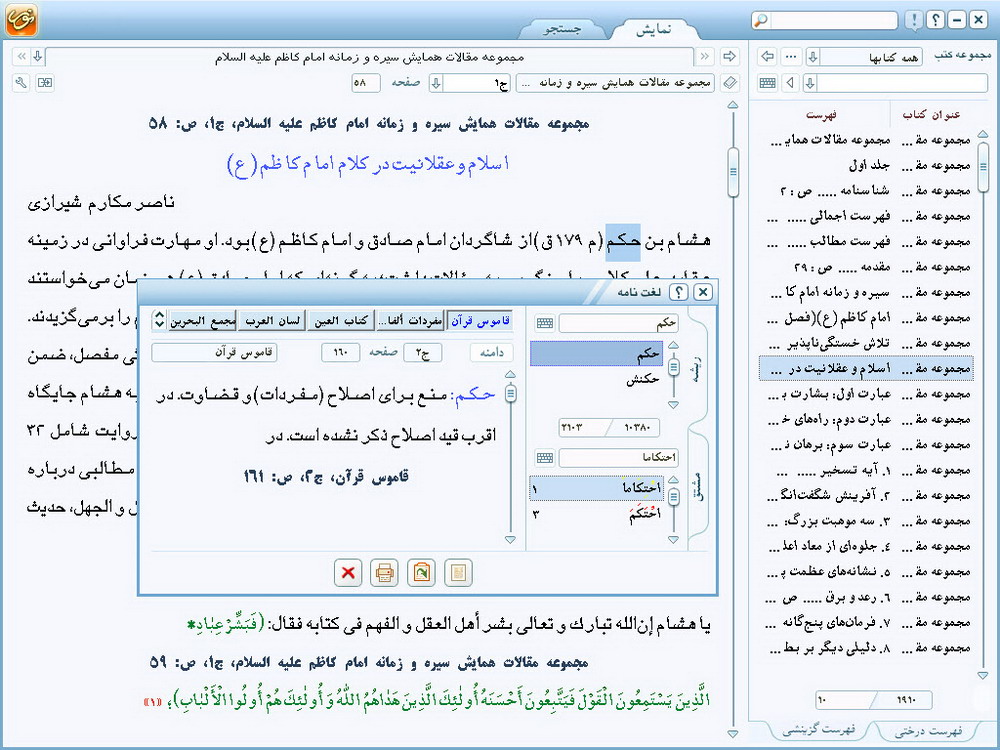Open virtual keyboard next to root word field
Screen dimensions: 1000x750
point(544,323)
